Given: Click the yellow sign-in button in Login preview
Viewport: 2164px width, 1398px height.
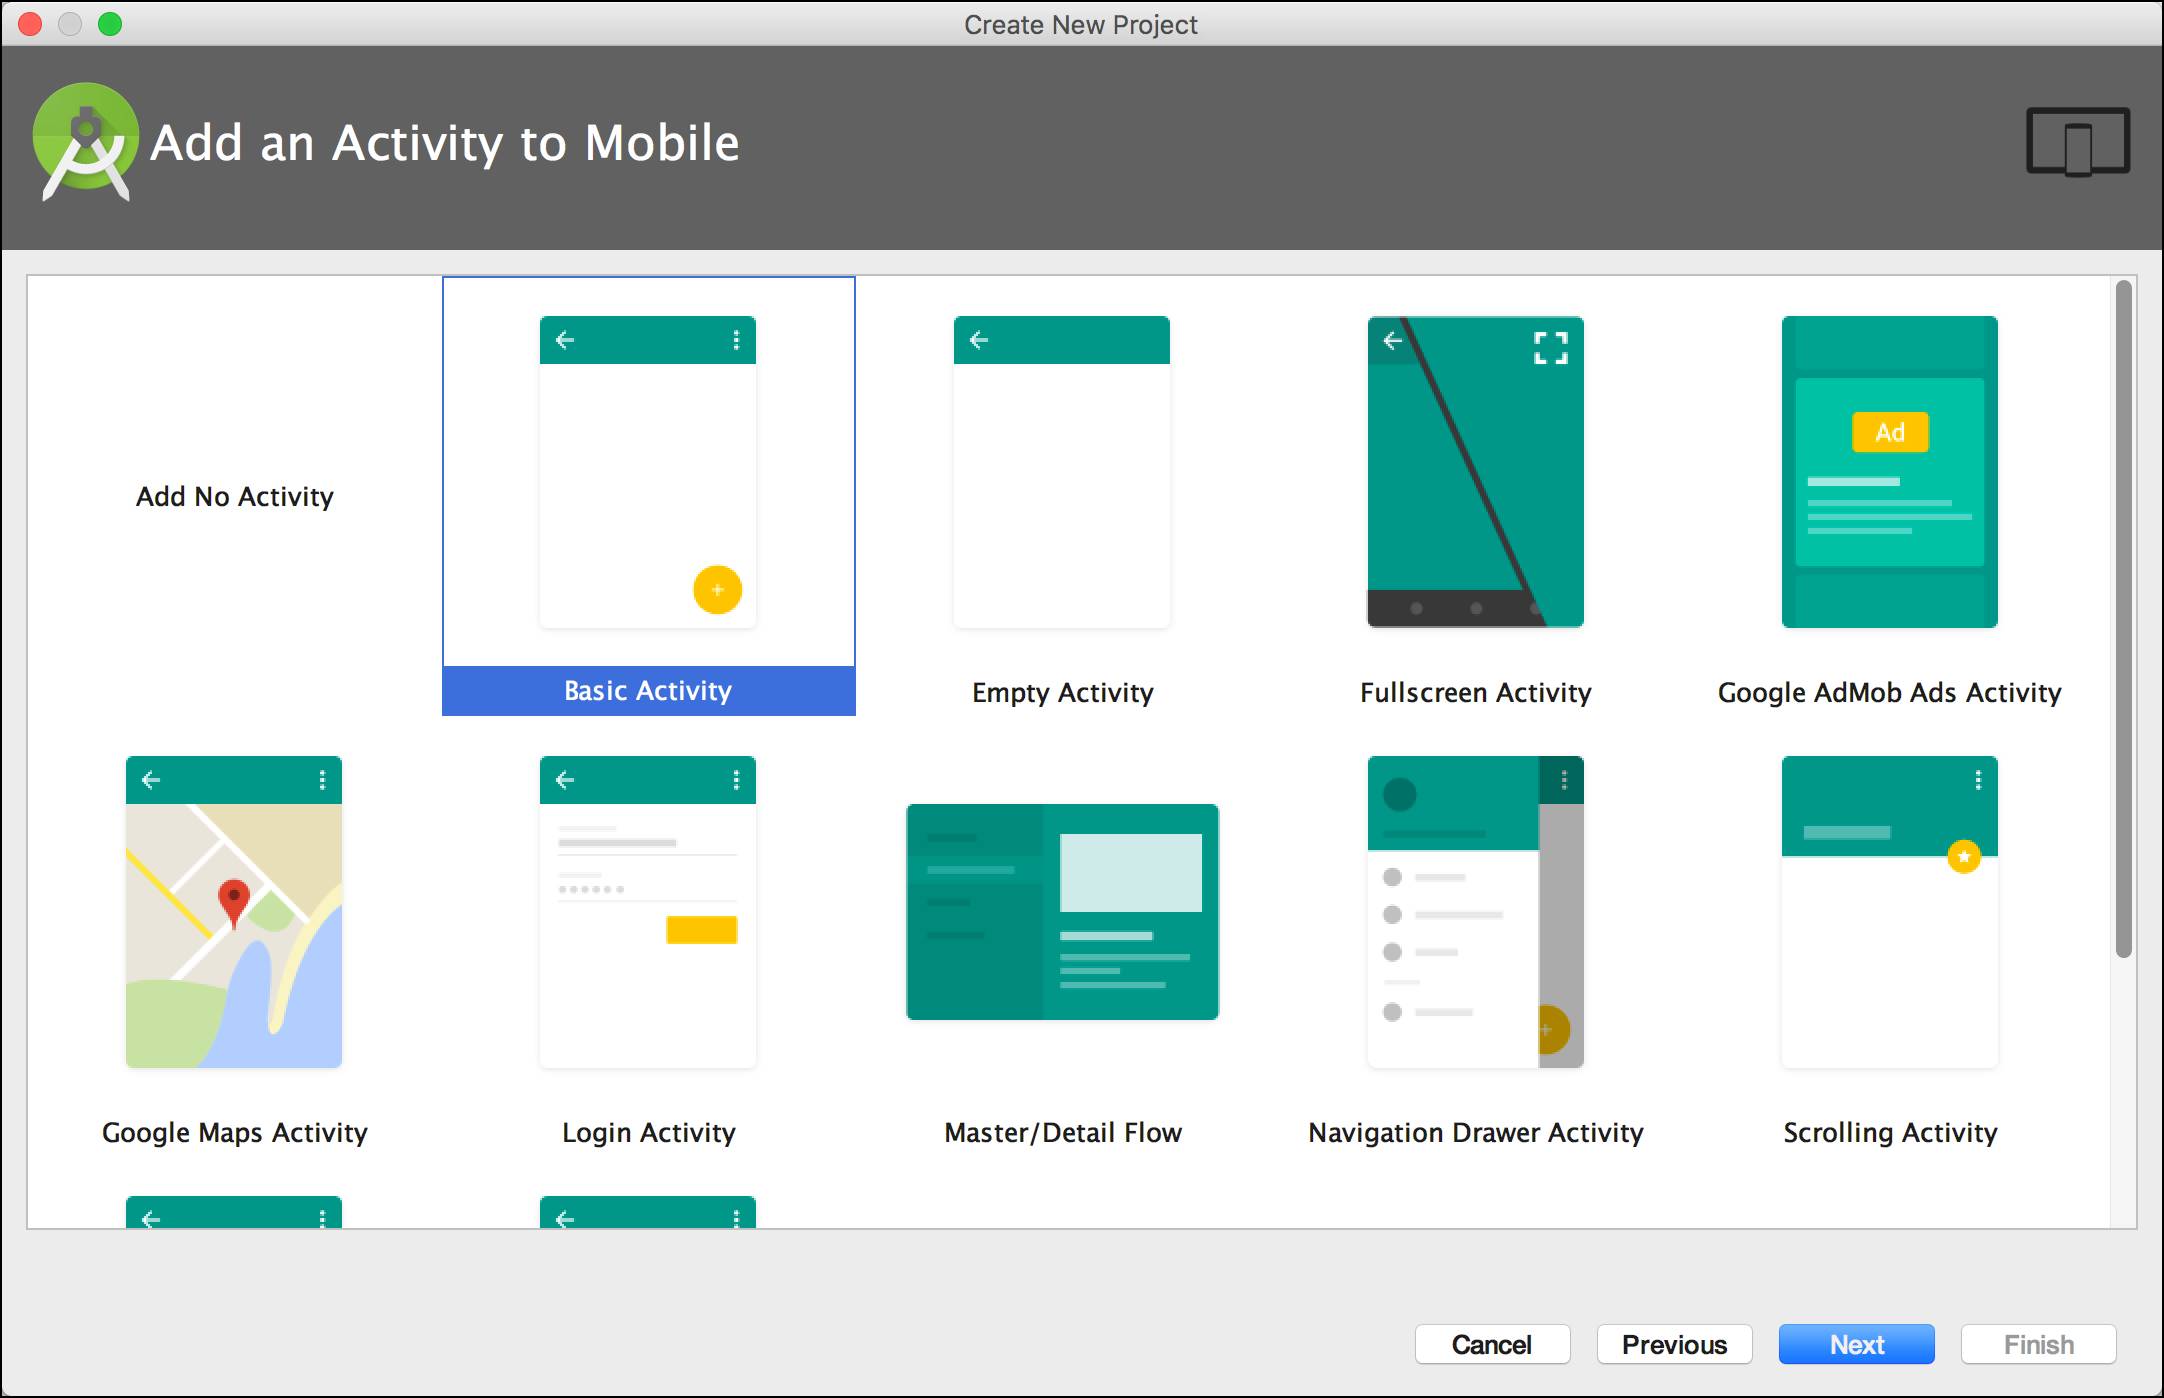Looking at the screenshot, I should [x=702, y=930].
